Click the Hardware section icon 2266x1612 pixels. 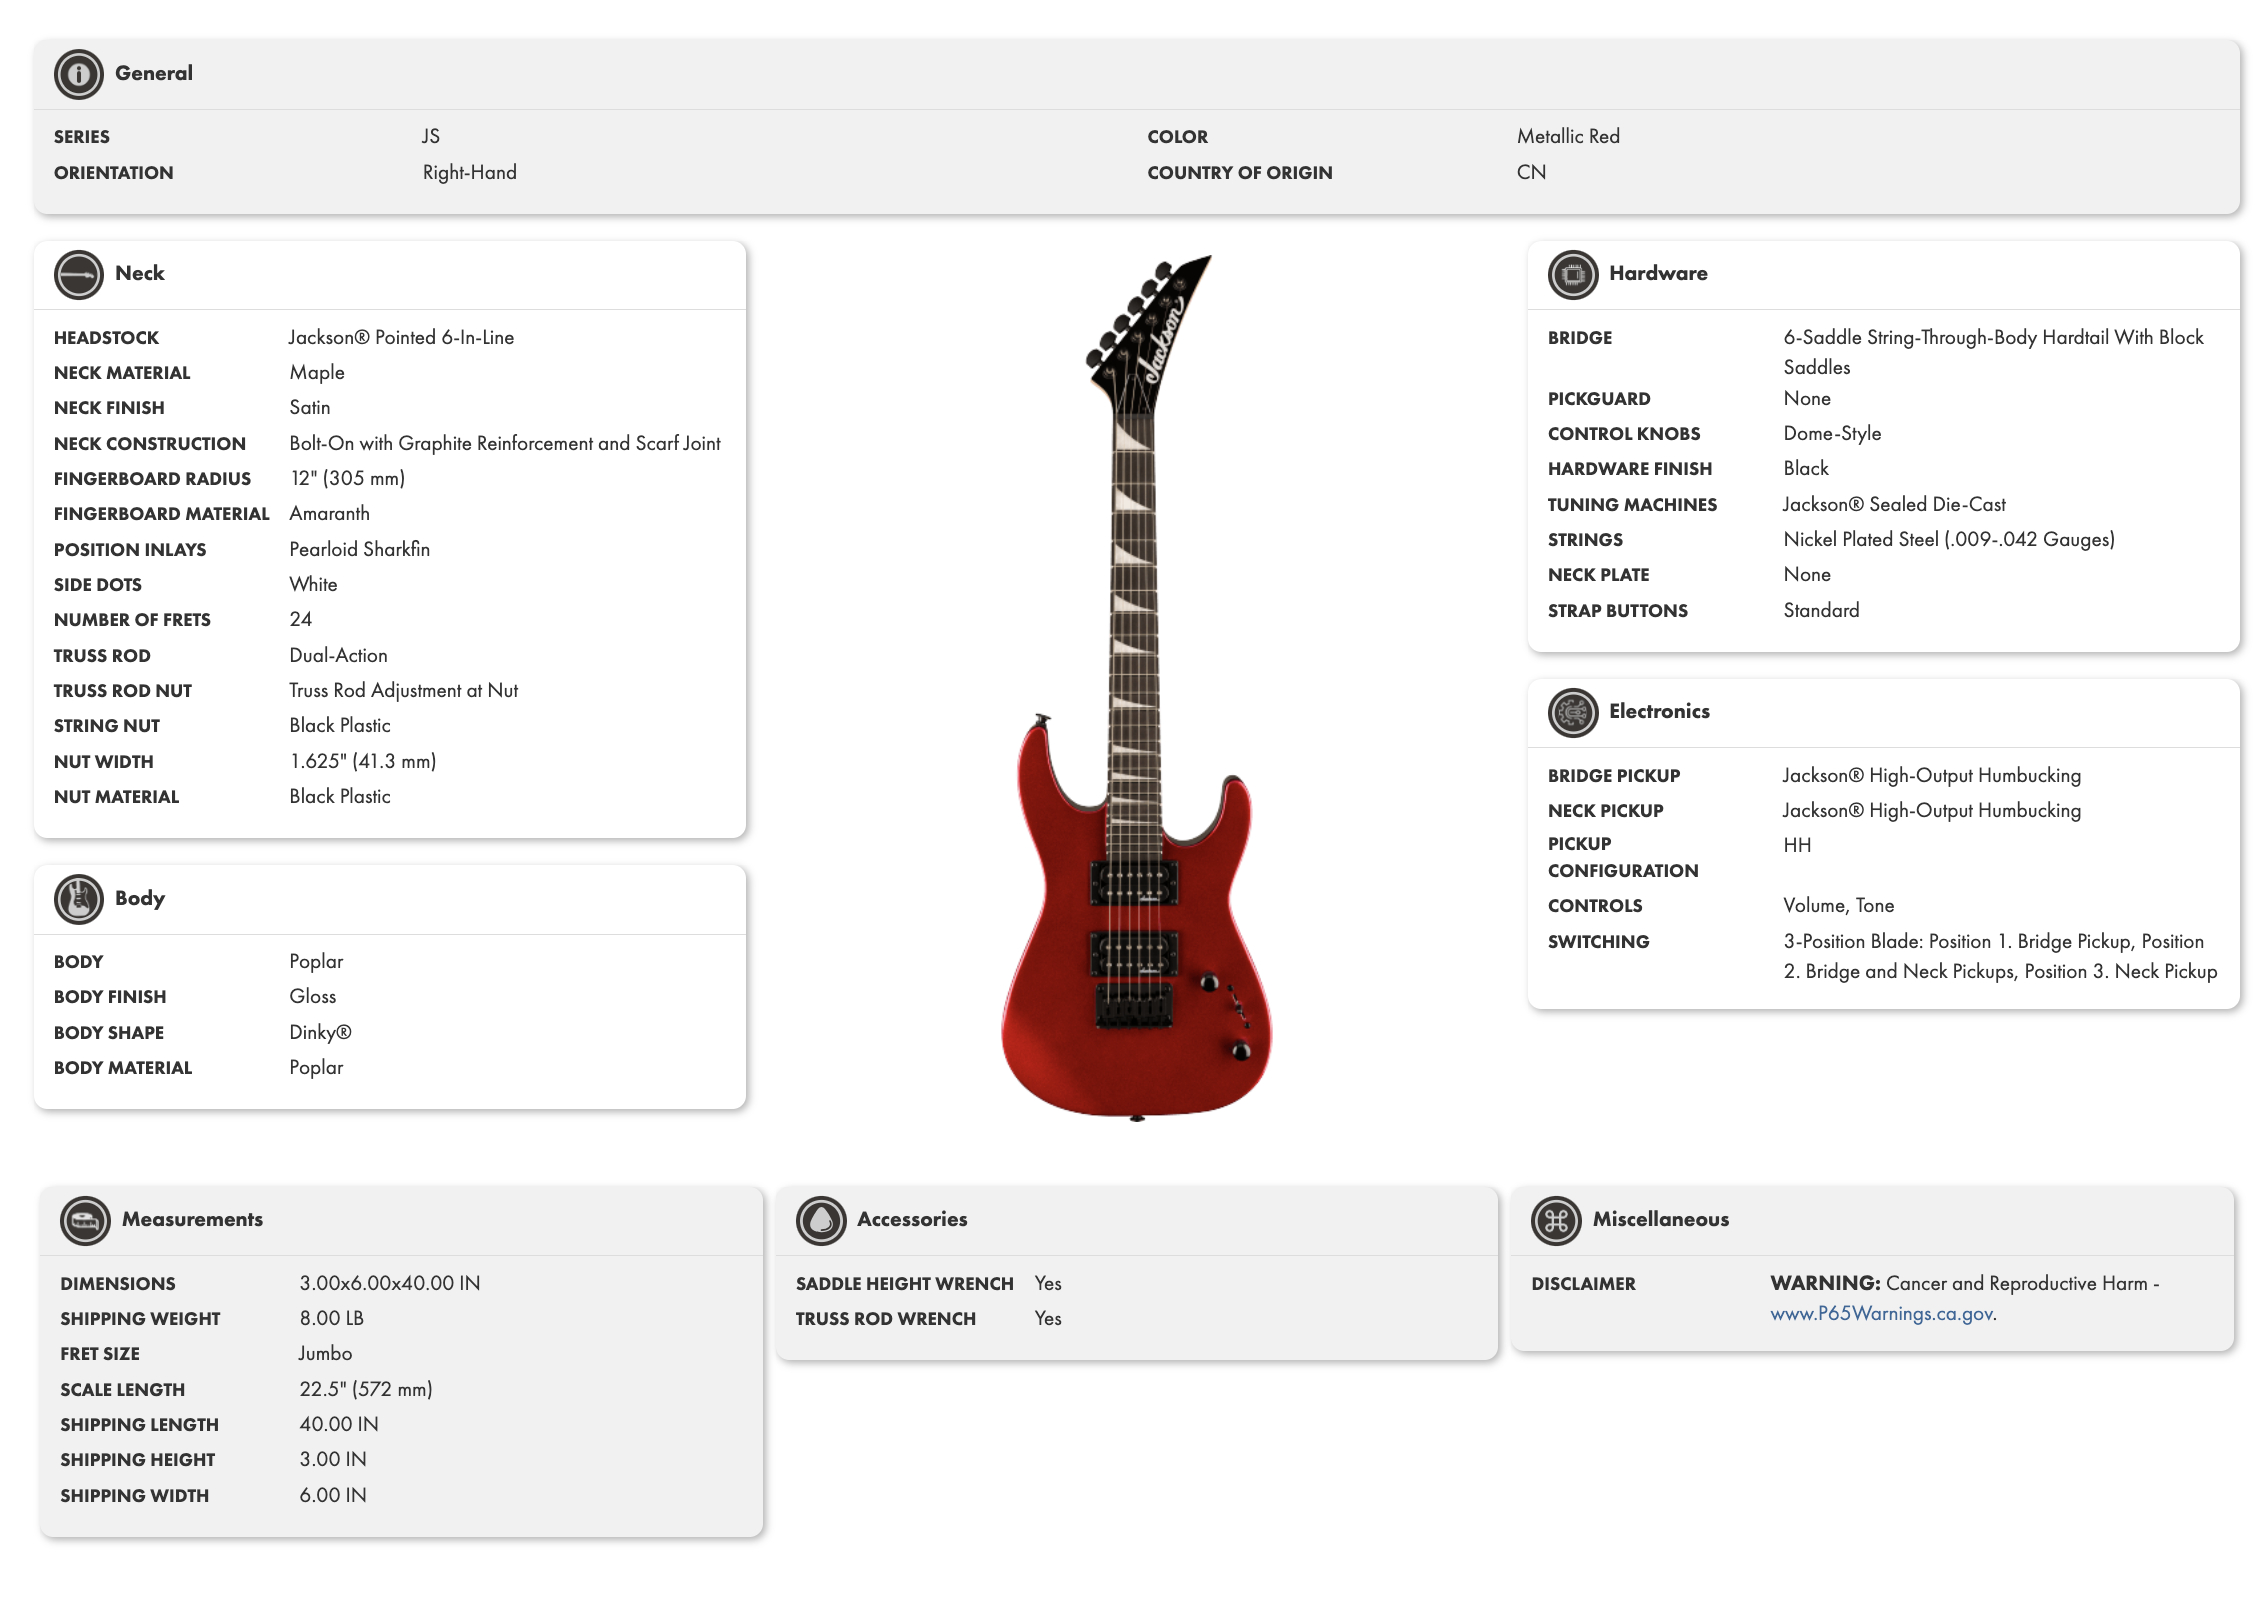(1573, 274)
